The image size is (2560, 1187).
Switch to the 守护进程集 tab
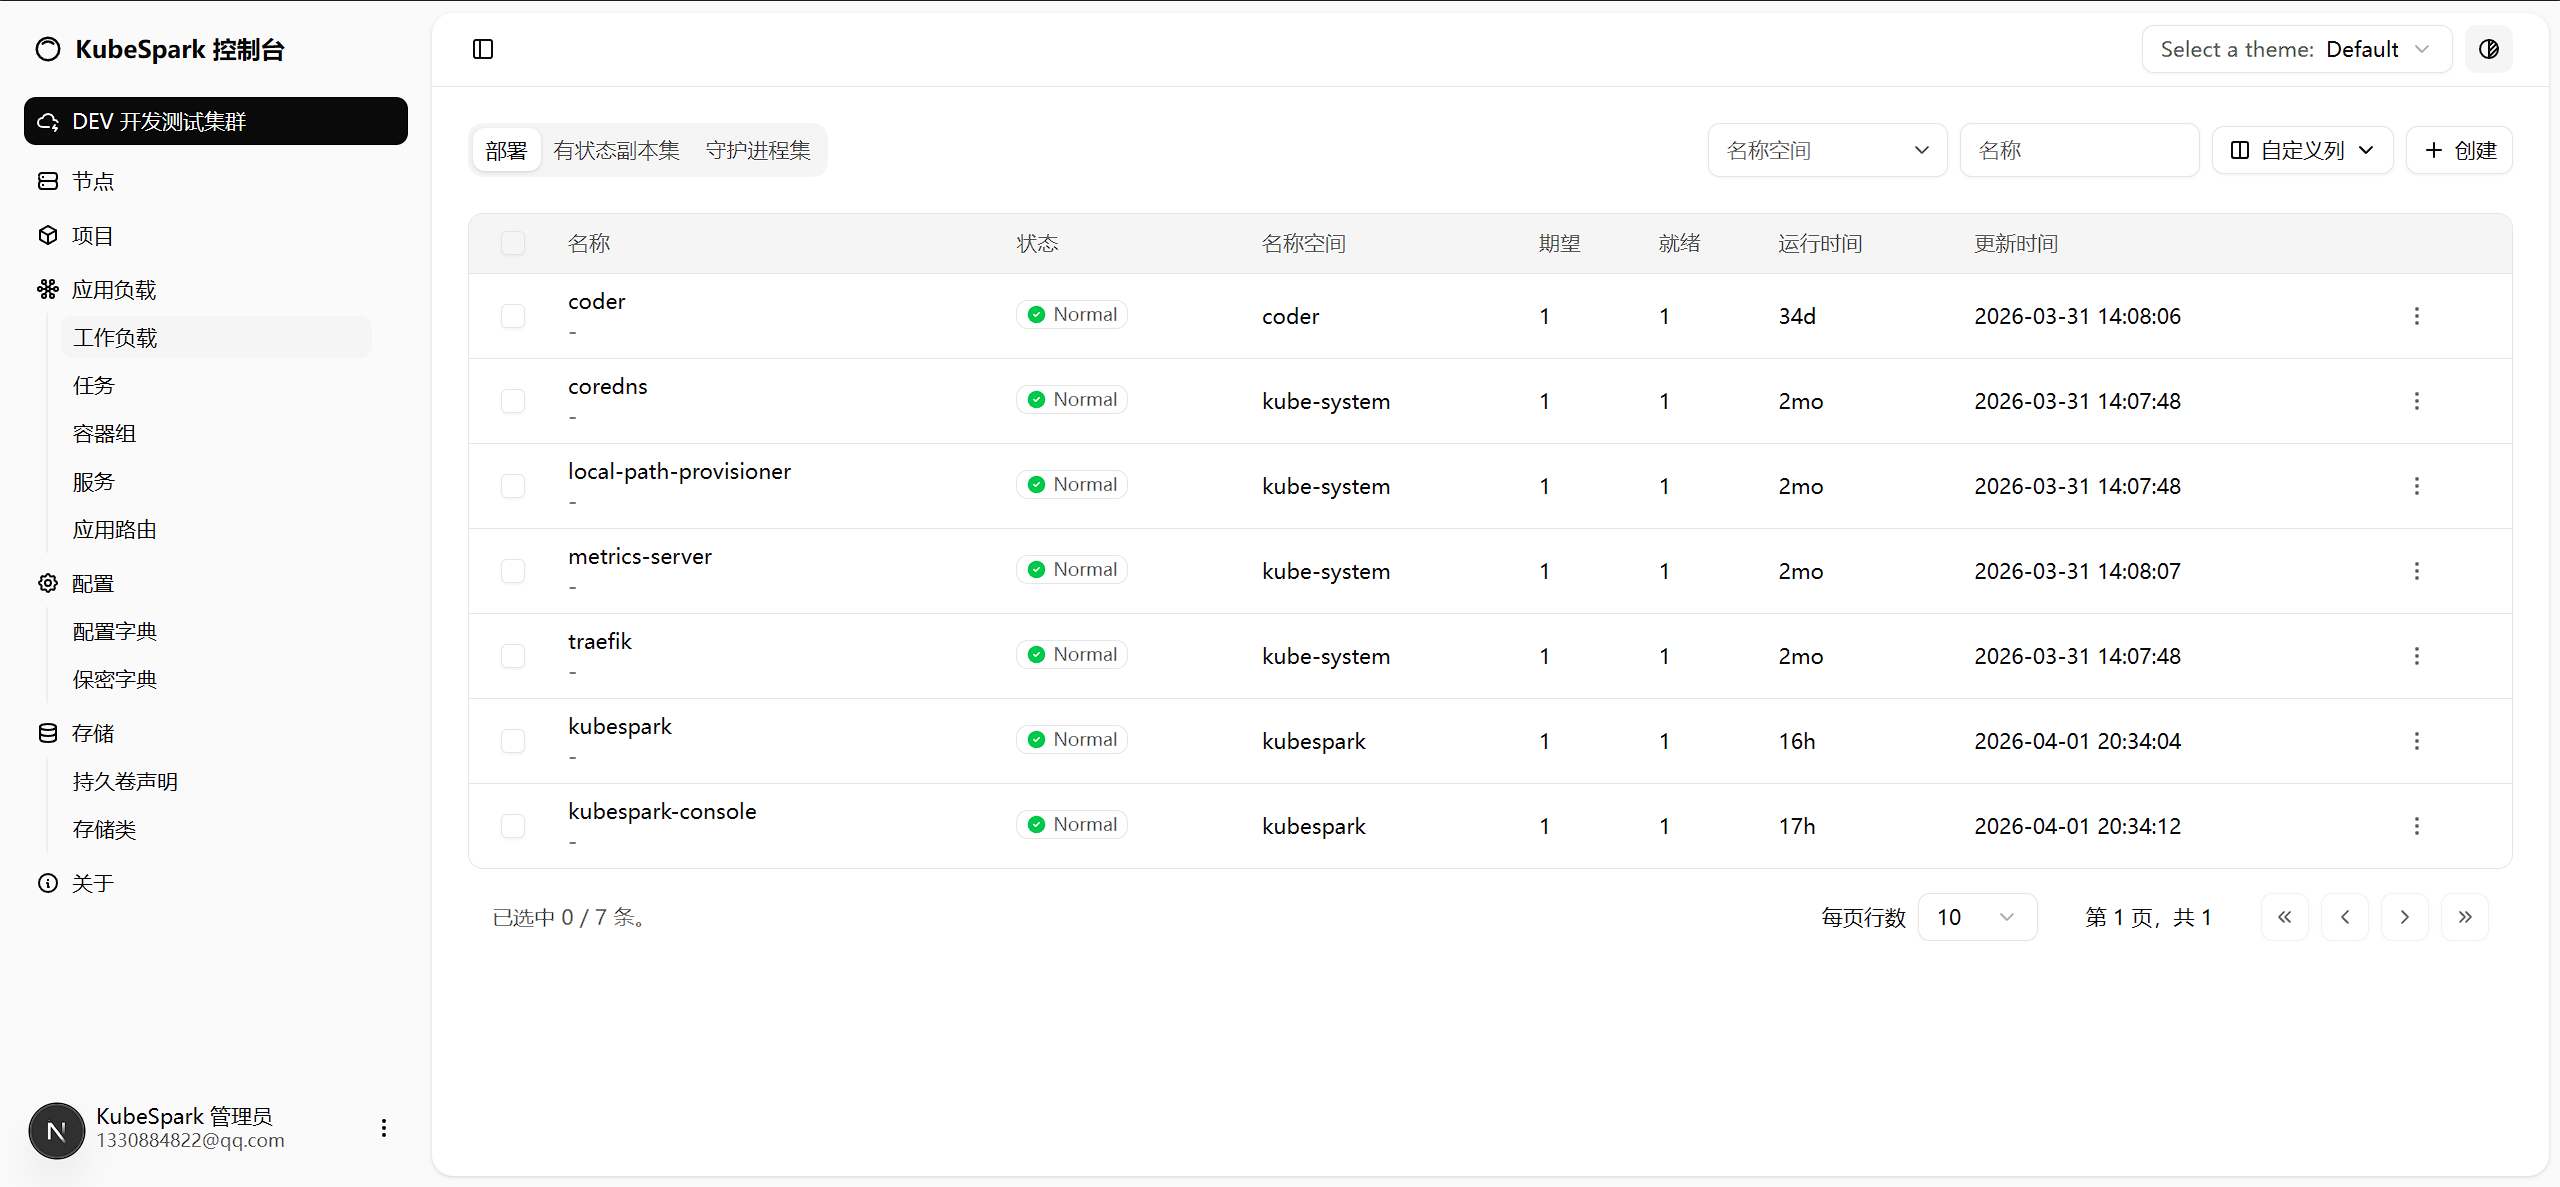[758, 150]
